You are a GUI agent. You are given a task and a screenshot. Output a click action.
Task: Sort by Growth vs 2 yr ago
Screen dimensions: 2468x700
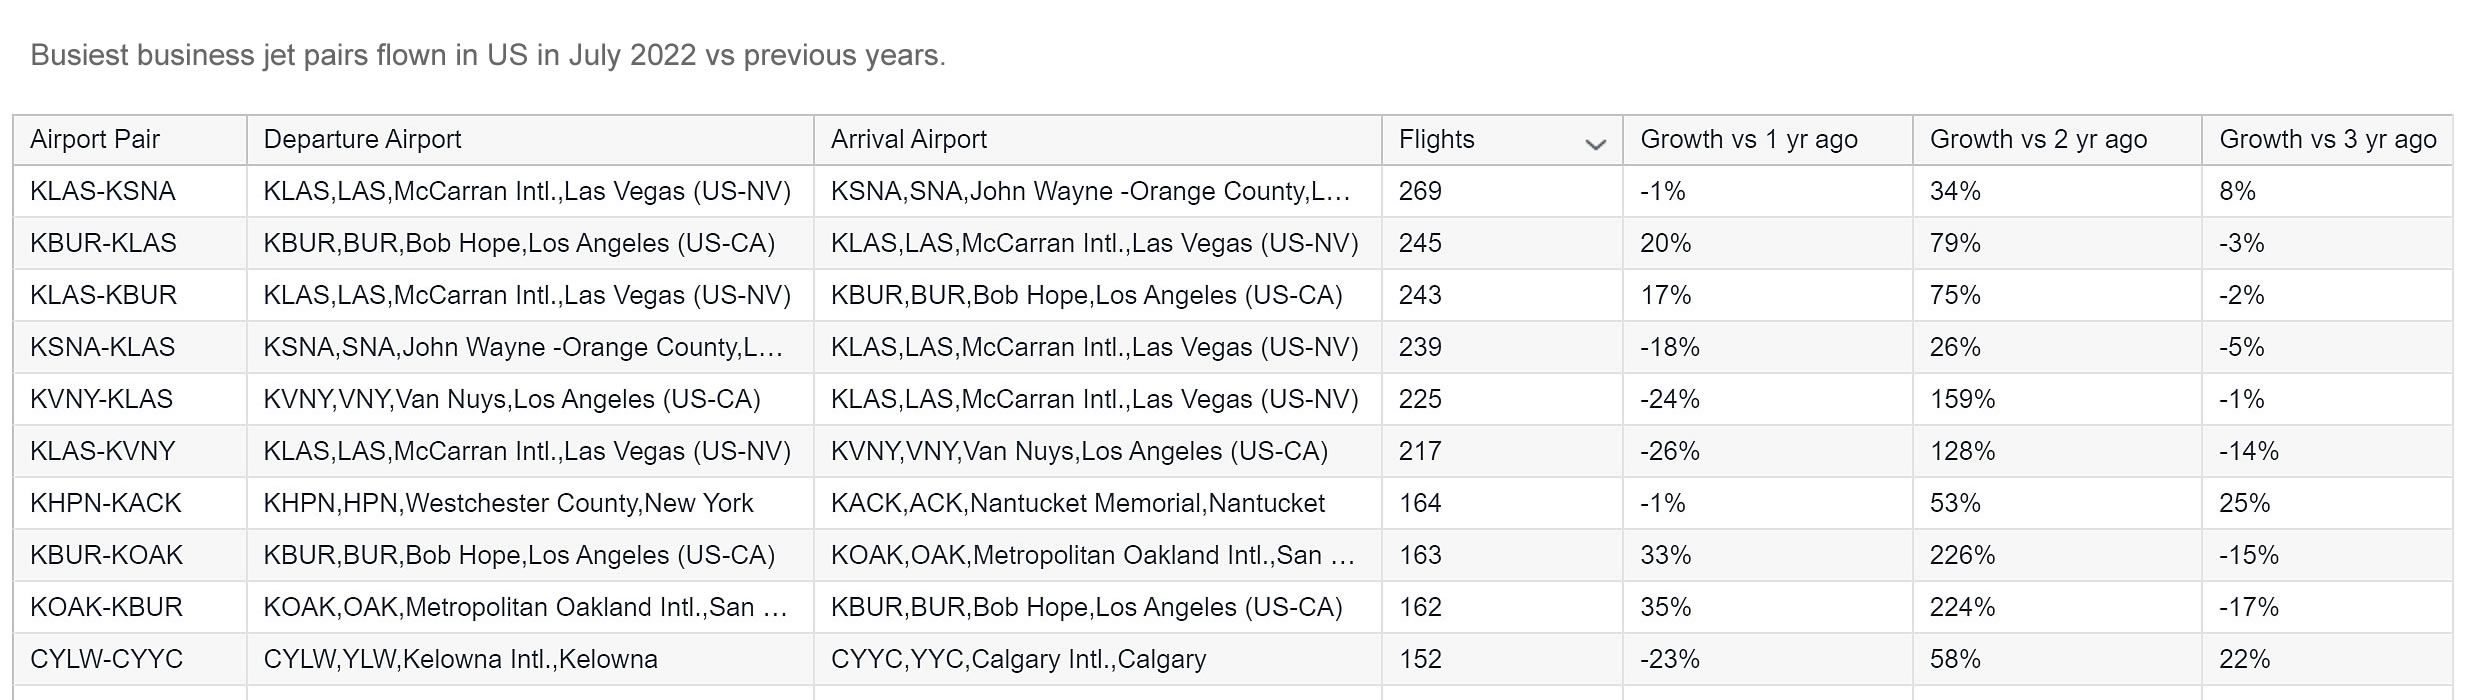[2057, 140]
